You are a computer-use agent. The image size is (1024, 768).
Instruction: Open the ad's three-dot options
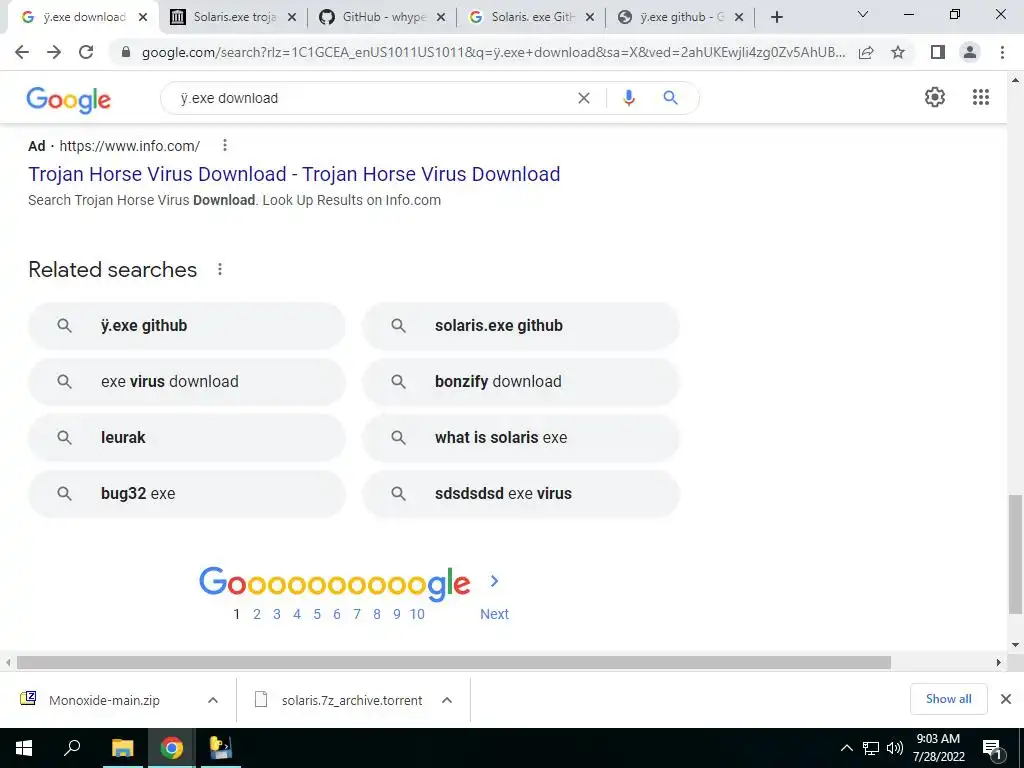click(225, 145)
